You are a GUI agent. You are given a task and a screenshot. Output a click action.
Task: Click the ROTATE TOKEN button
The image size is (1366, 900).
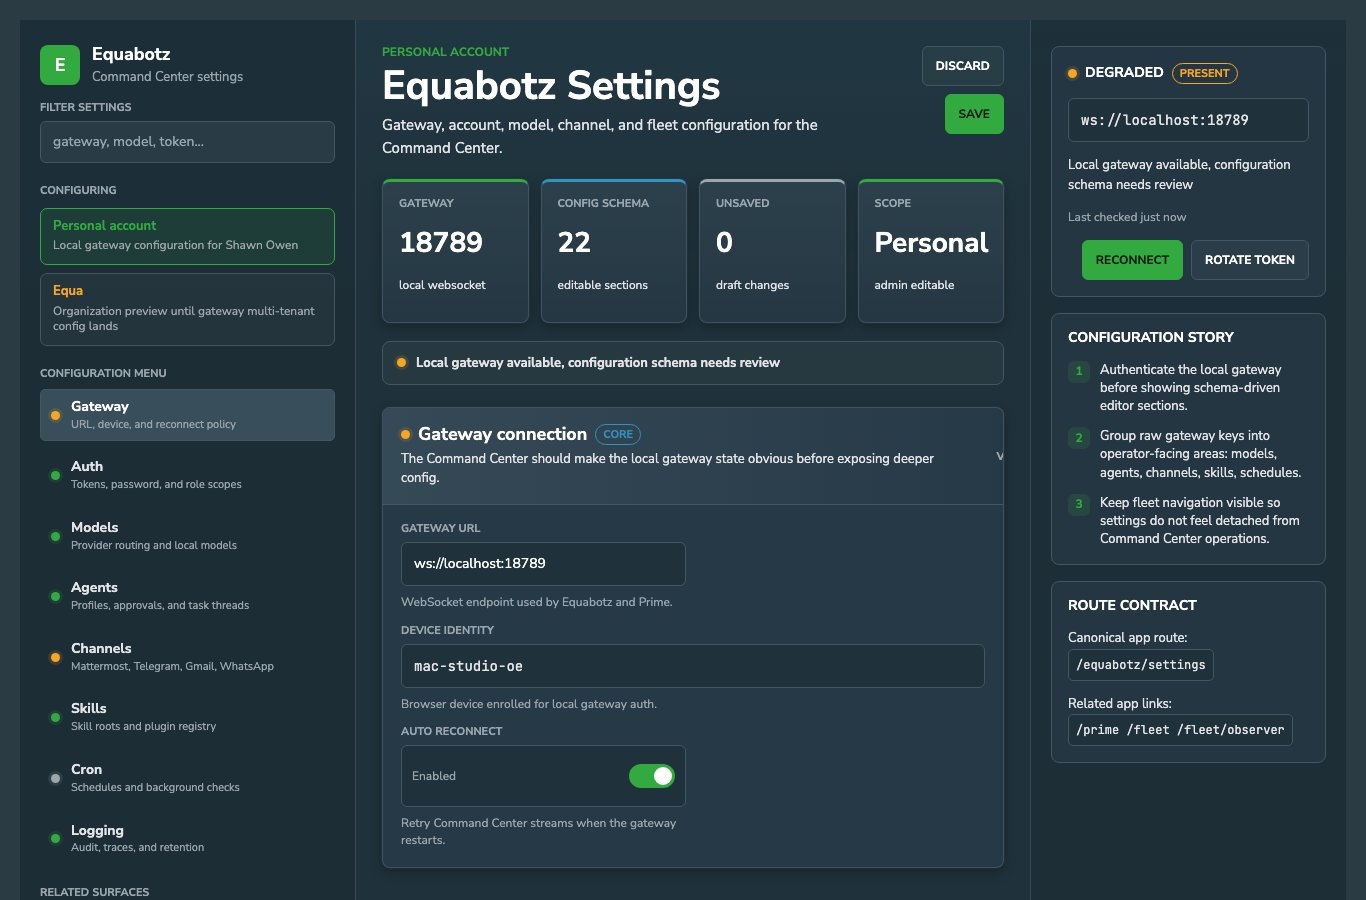coord(1249,260)
